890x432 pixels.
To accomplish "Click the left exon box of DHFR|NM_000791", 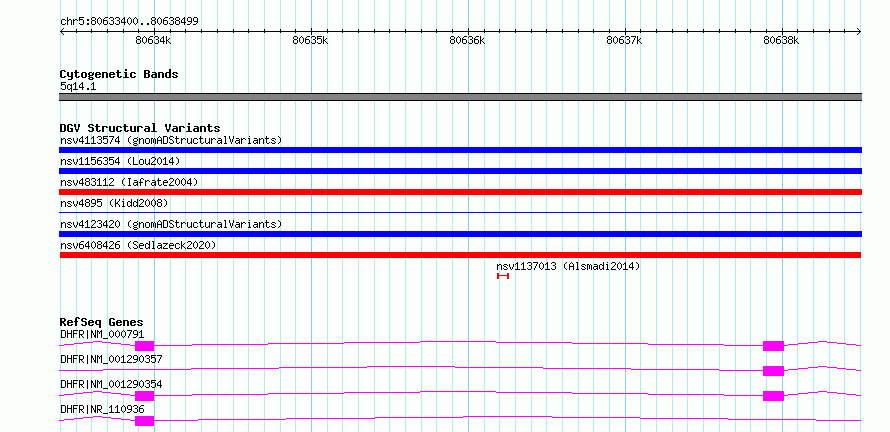I will pos(145,346).
